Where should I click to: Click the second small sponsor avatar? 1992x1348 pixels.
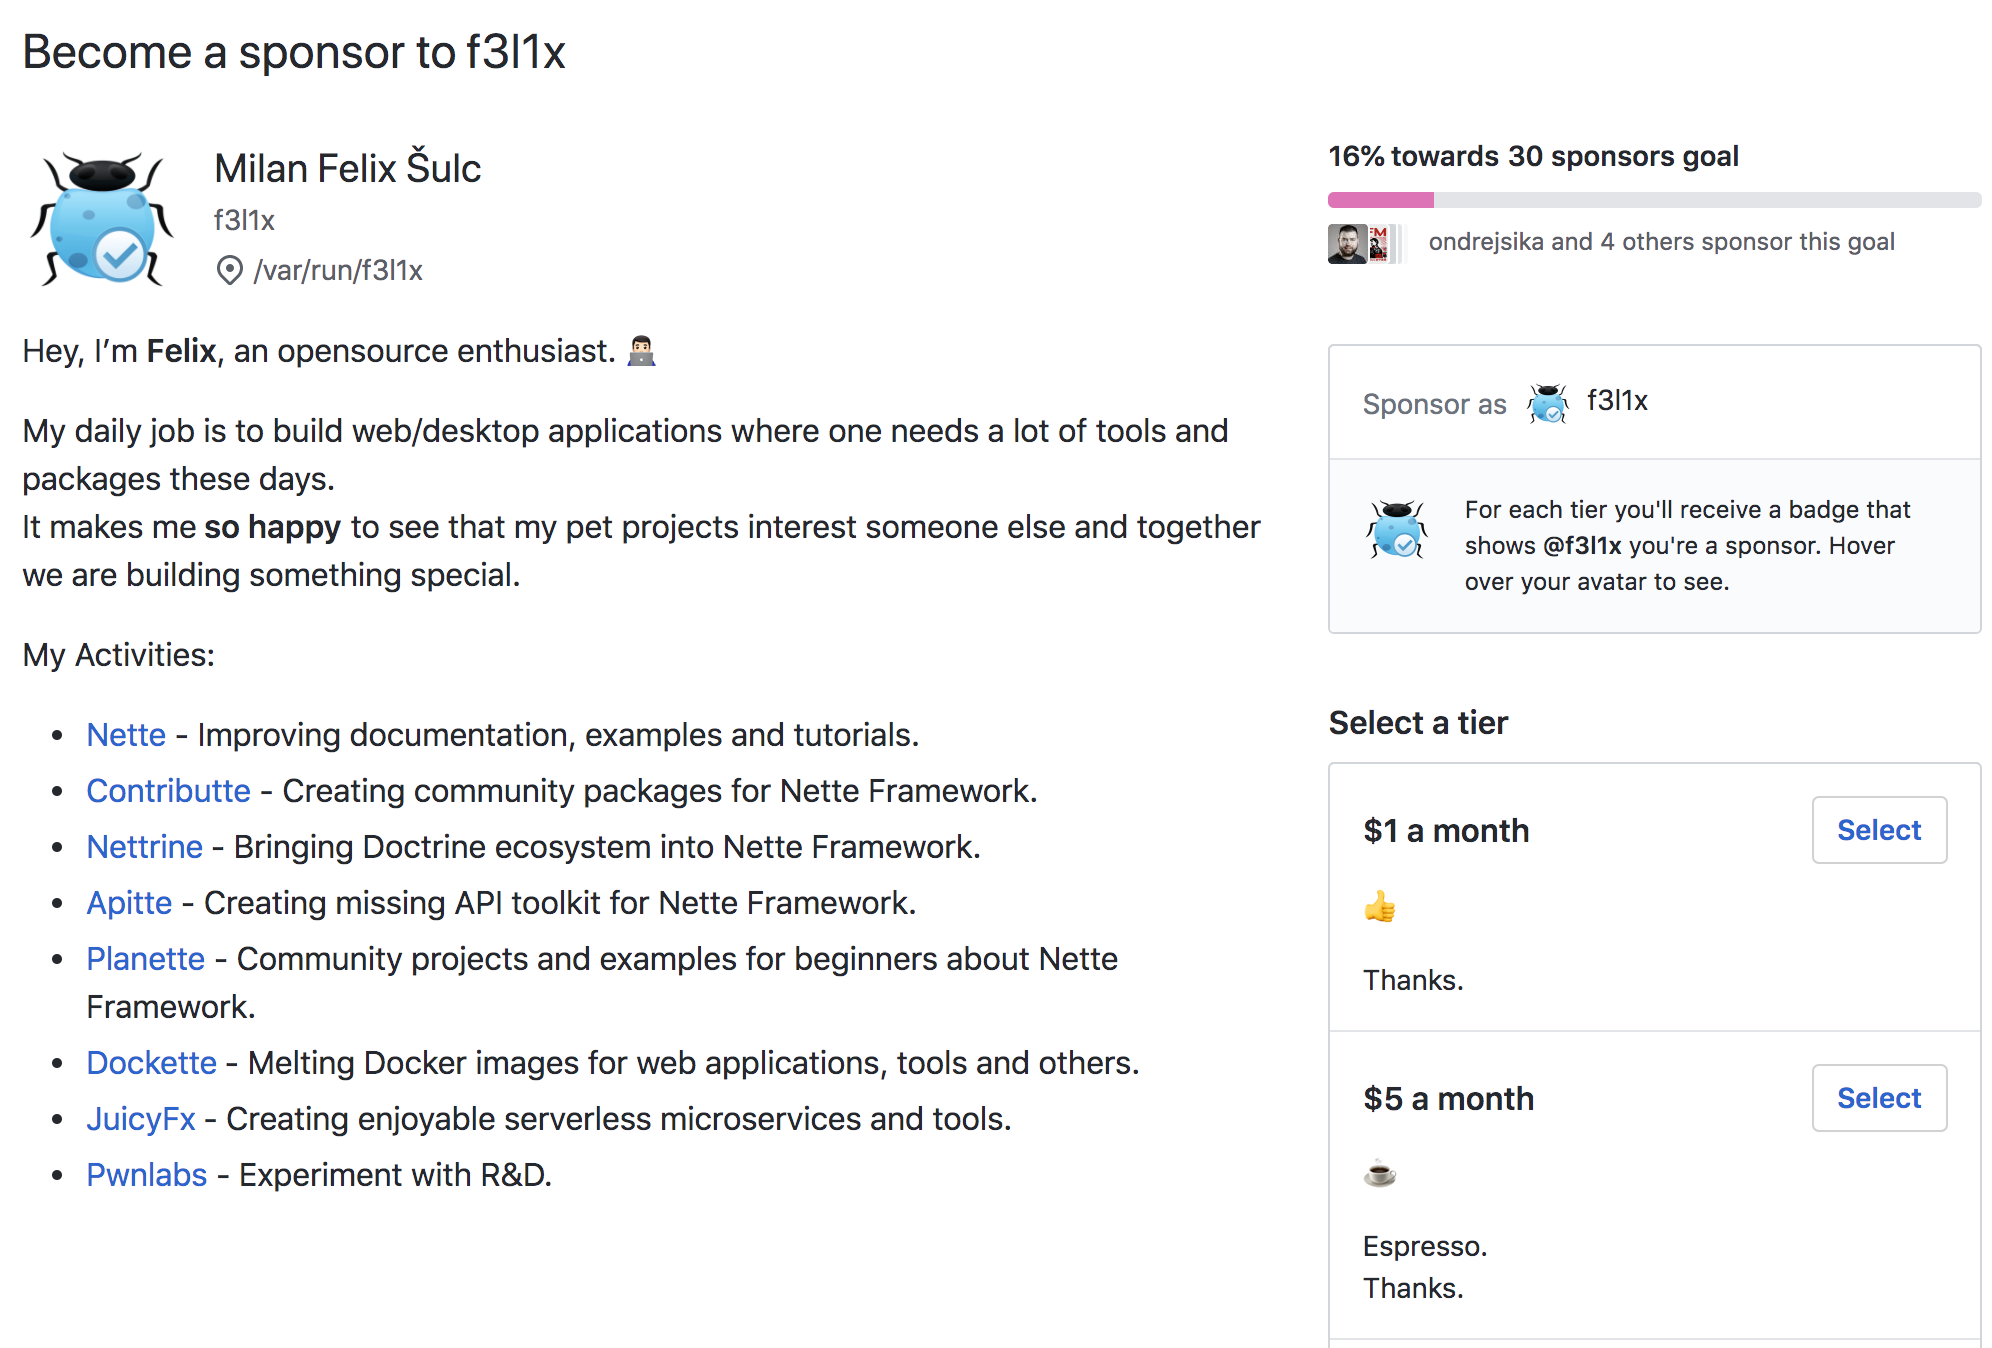[x=1379, y=243]
